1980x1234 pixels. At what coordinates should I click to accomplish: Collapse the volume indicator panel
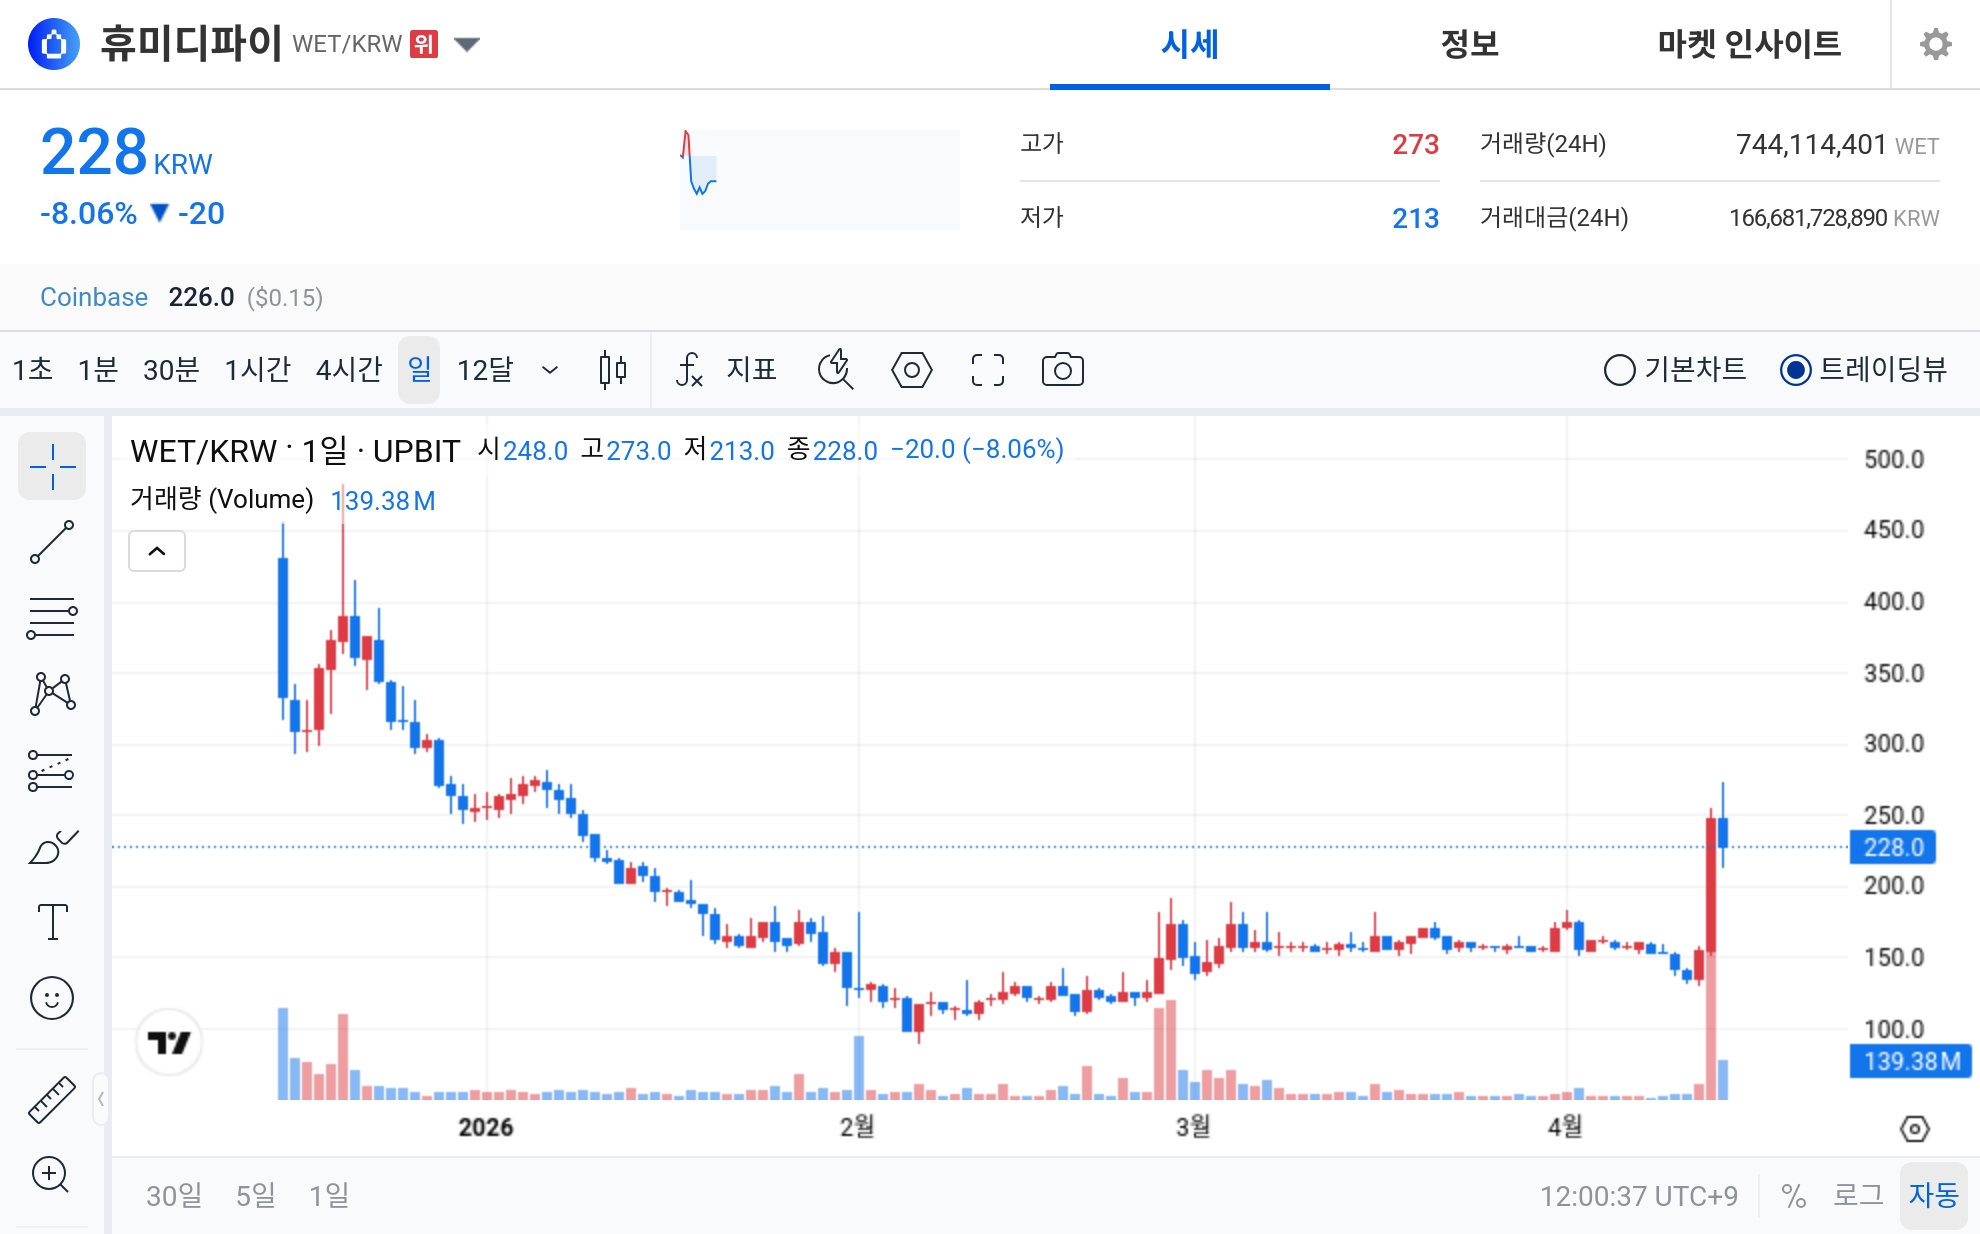pyautogui.click(x=156, y=551)
